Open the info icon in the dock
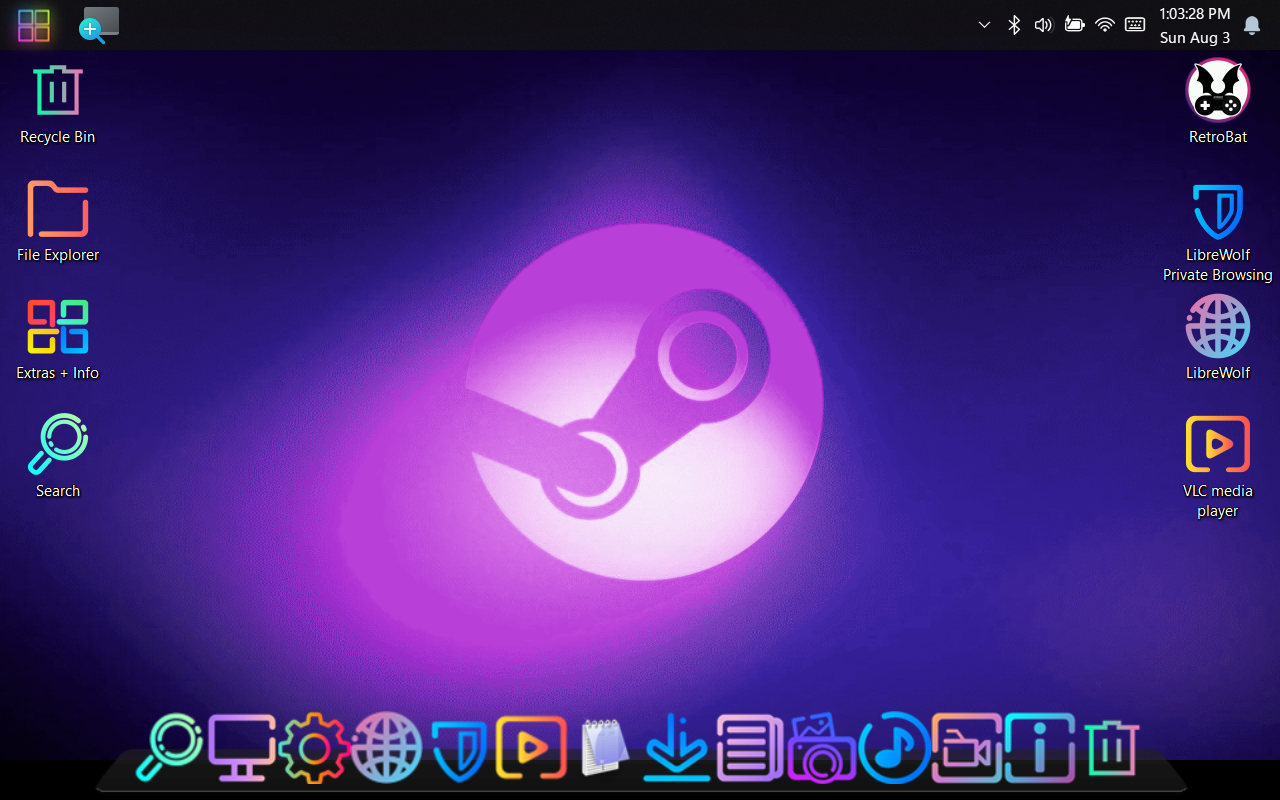The image size is (1280, 800). (1039, 748)
